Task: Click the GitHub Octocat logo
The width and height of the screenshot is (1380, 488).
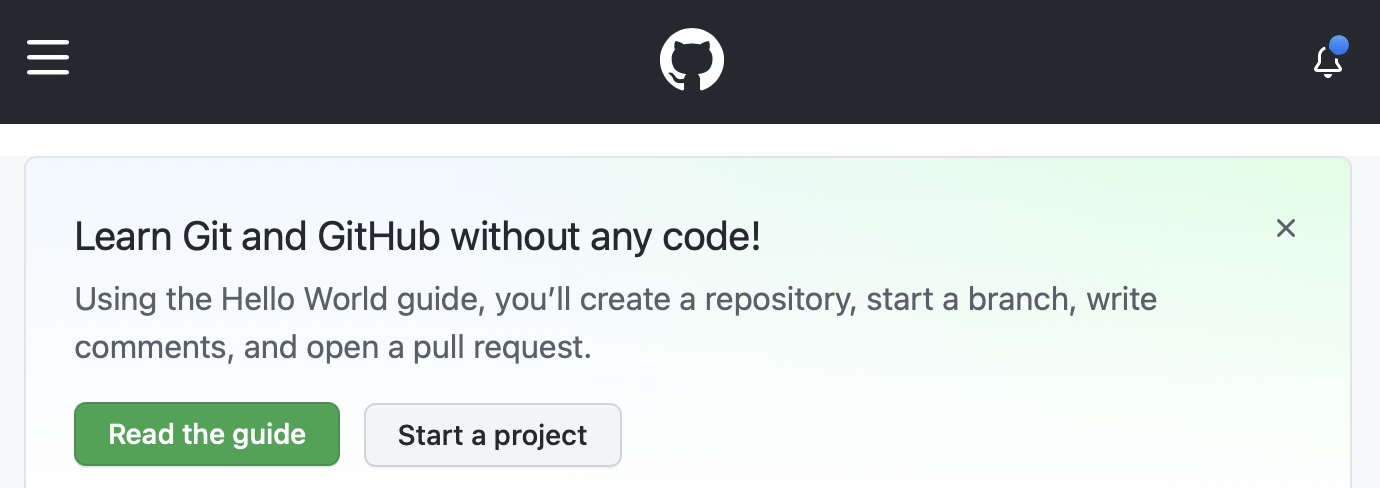Action: (x=691, y=60)
